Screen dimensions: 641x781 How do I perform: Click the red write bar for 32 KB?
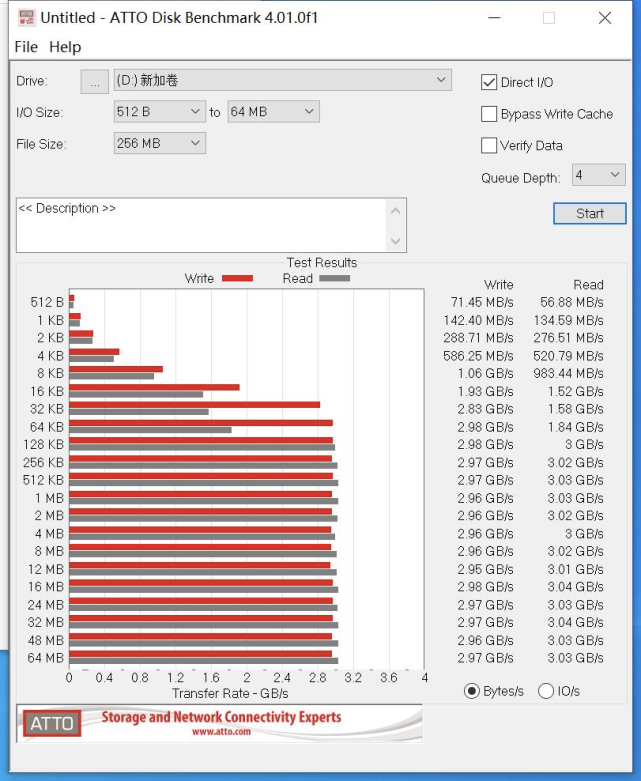[194, 405]
